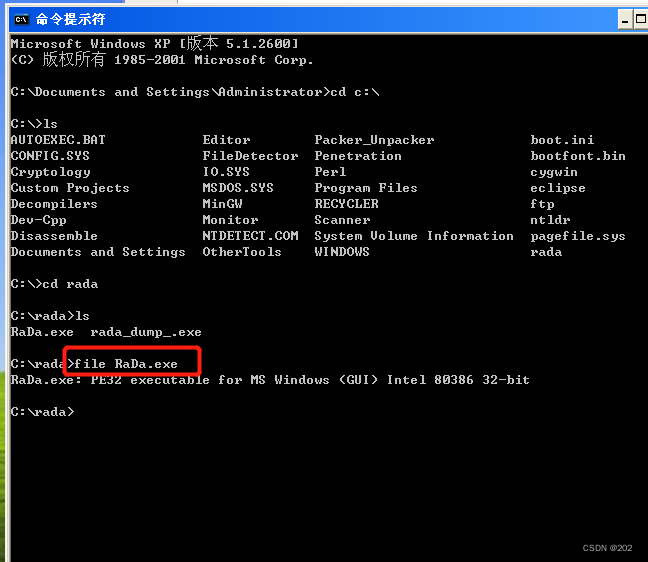Image resolution: width=648 pixels, height=562 pixels.
Task: Click the ntldr file name
Action: tap(550, 220)
